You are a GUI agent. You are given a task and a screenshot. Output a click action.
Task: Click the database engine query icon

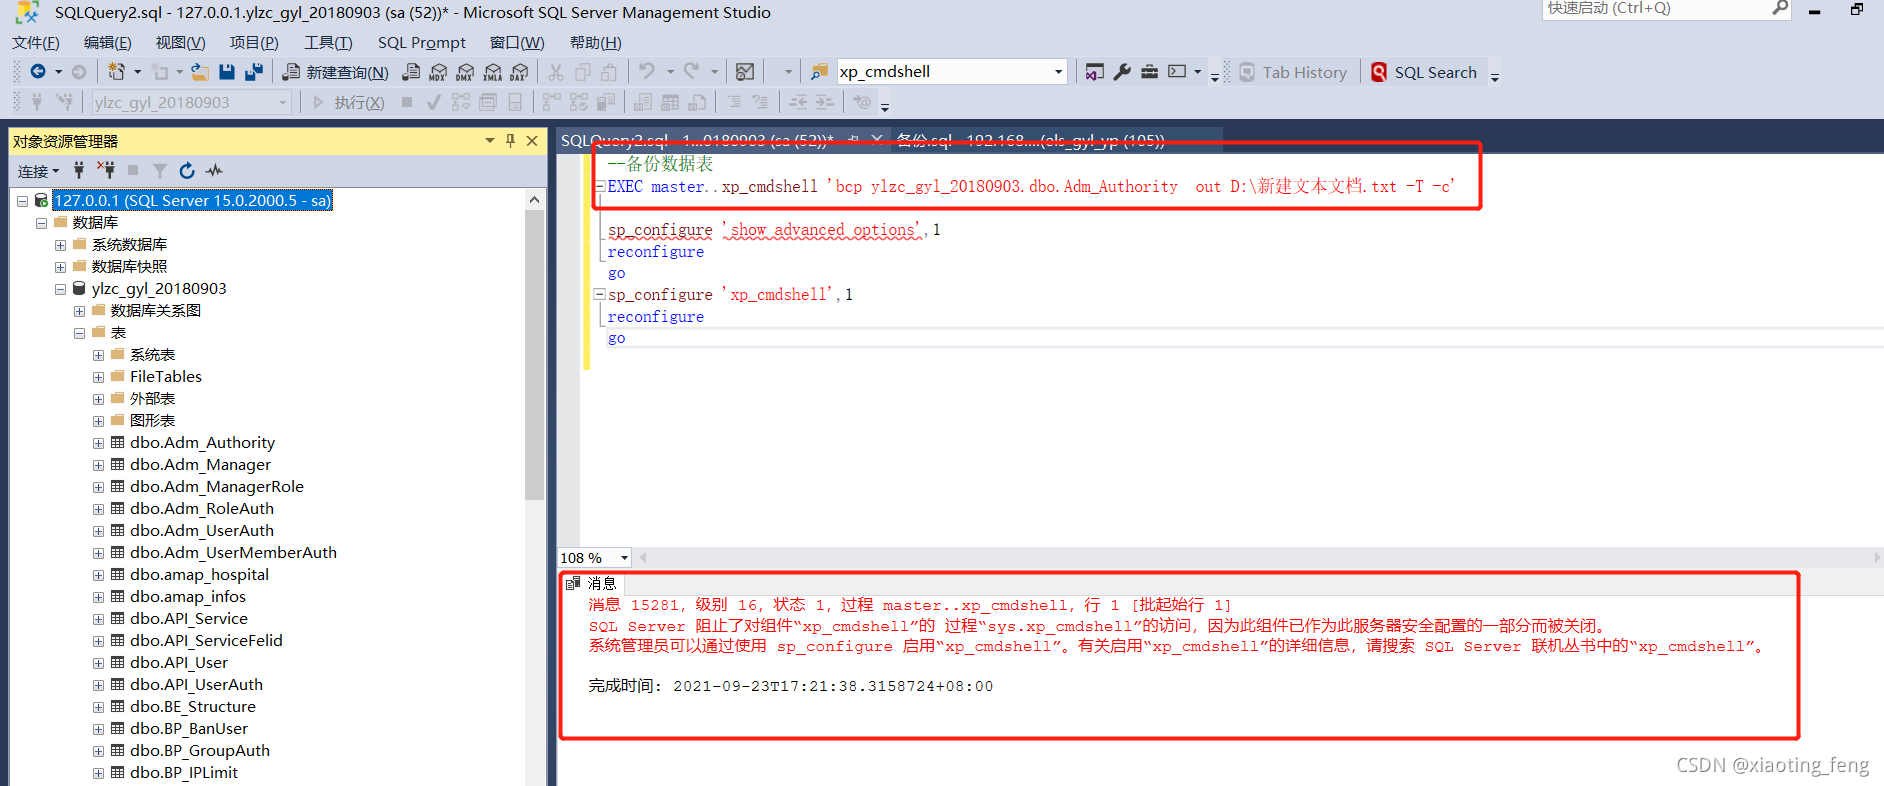(x=411, y=71)
